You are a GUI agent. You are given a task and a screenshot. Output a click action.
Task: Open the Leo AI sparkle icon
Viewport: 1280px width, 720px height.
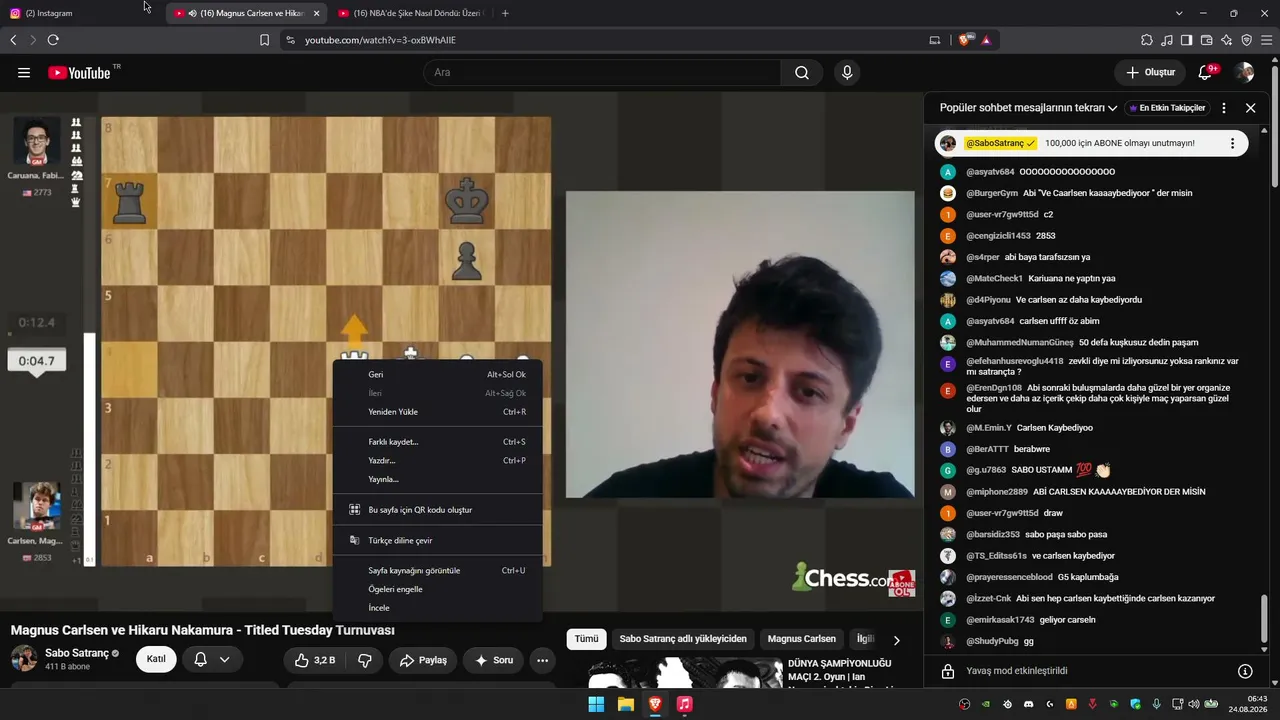[x=1226, y=40]
